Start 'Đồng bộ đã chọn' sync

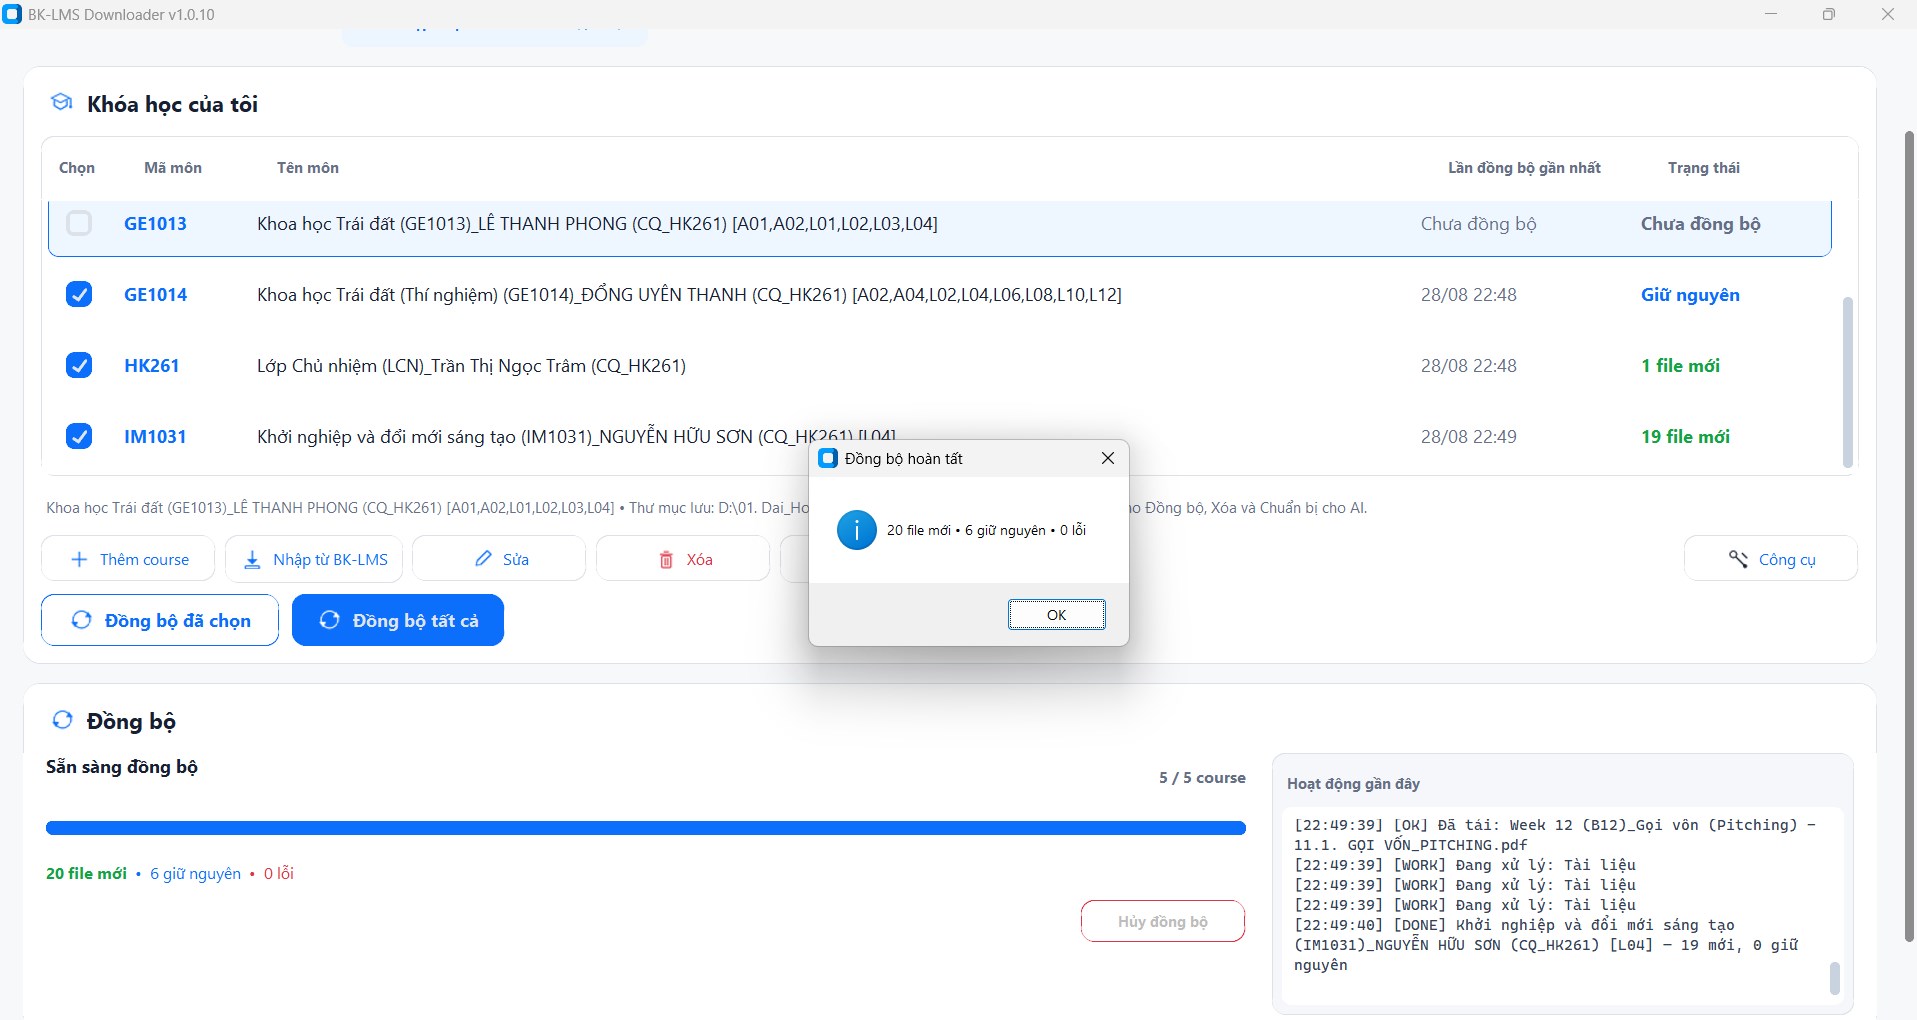[160, 620]
